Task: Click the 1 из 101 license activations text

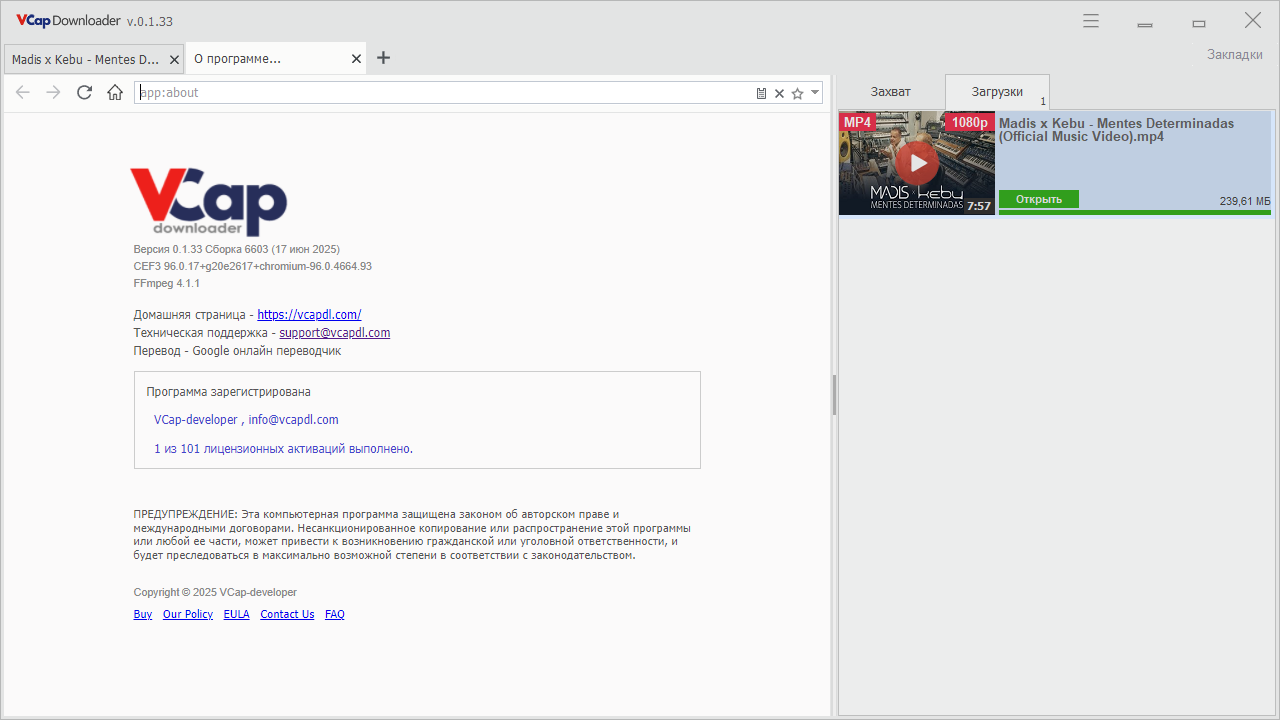Action: click(283, 449)
